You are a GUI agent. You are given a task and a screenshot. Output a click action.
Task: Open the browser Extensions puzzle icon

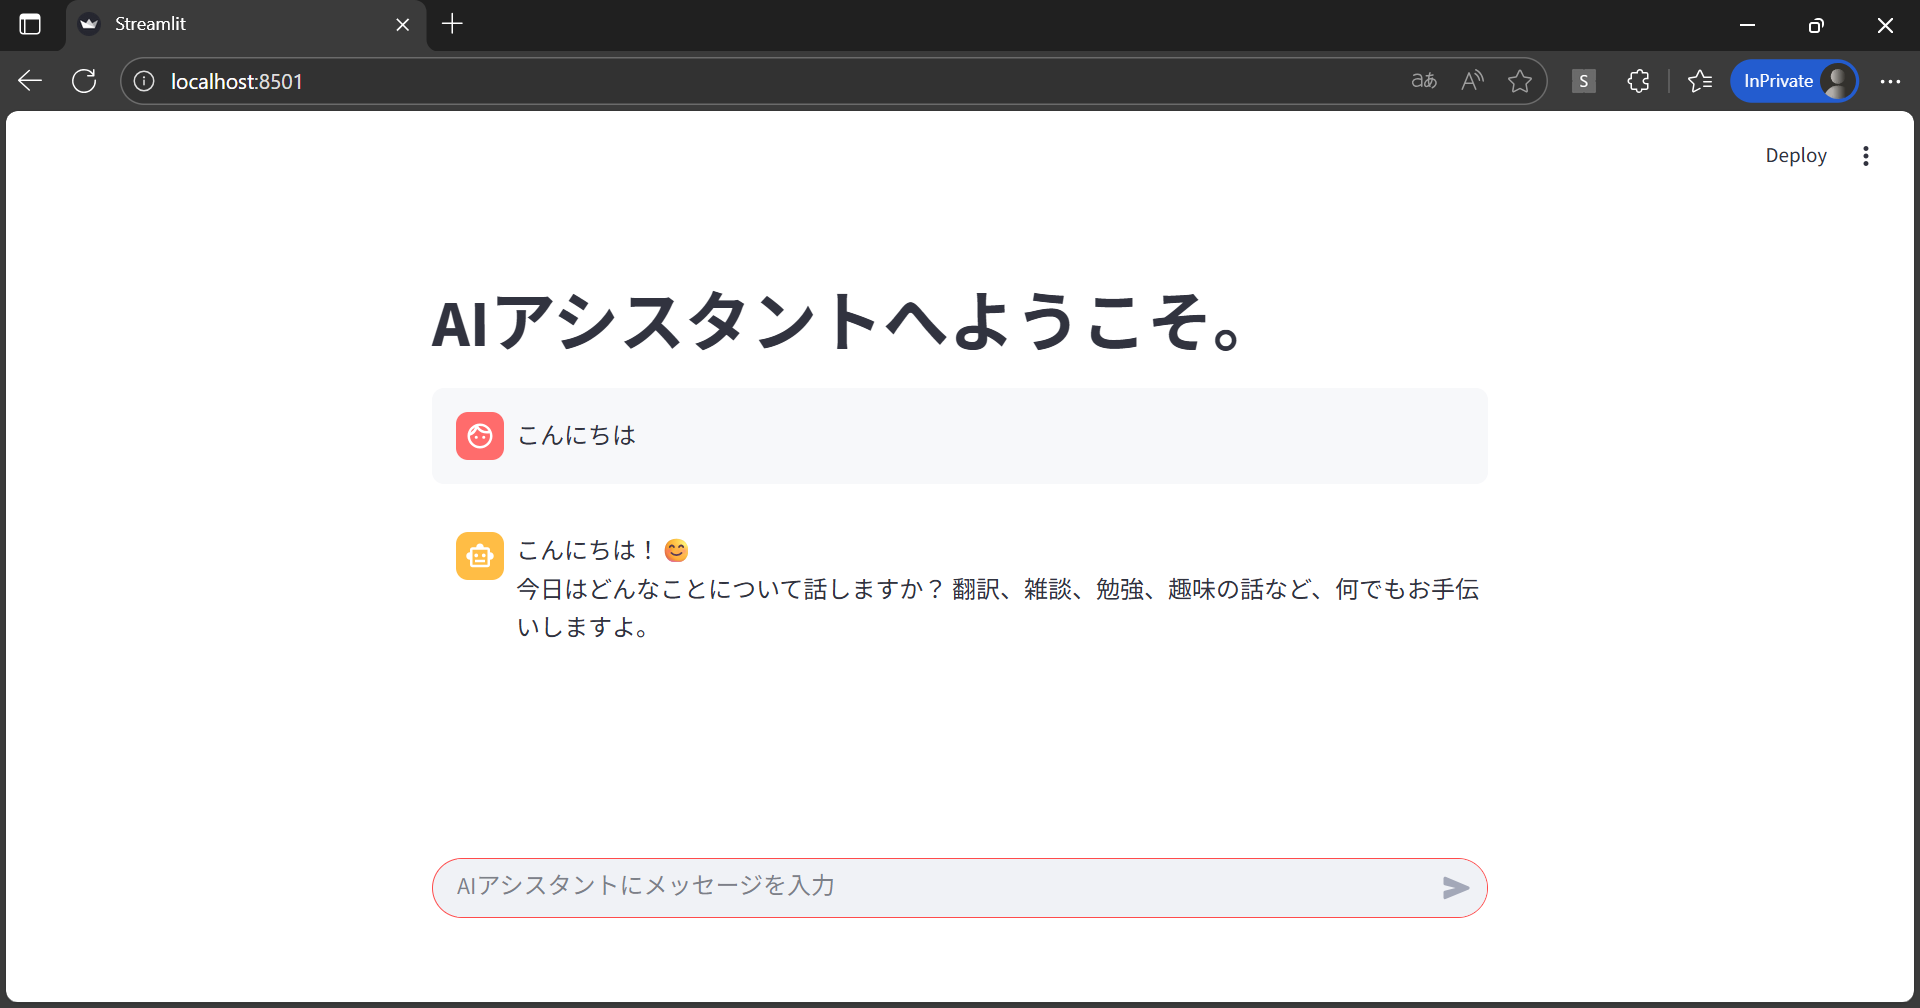point(1638,81)
